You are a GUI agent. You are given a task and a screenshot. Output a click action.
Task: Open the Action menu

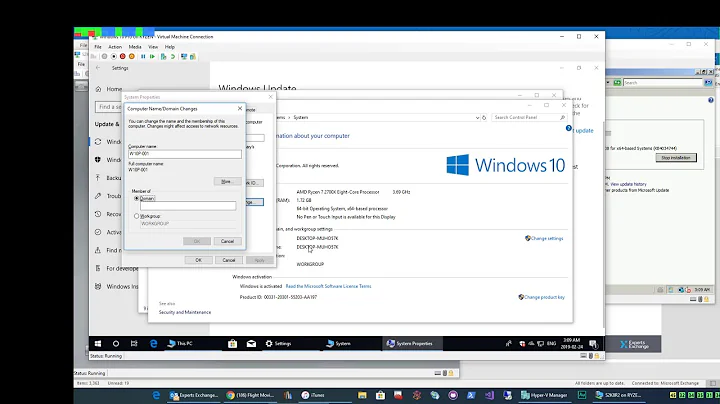pos(115,47)
